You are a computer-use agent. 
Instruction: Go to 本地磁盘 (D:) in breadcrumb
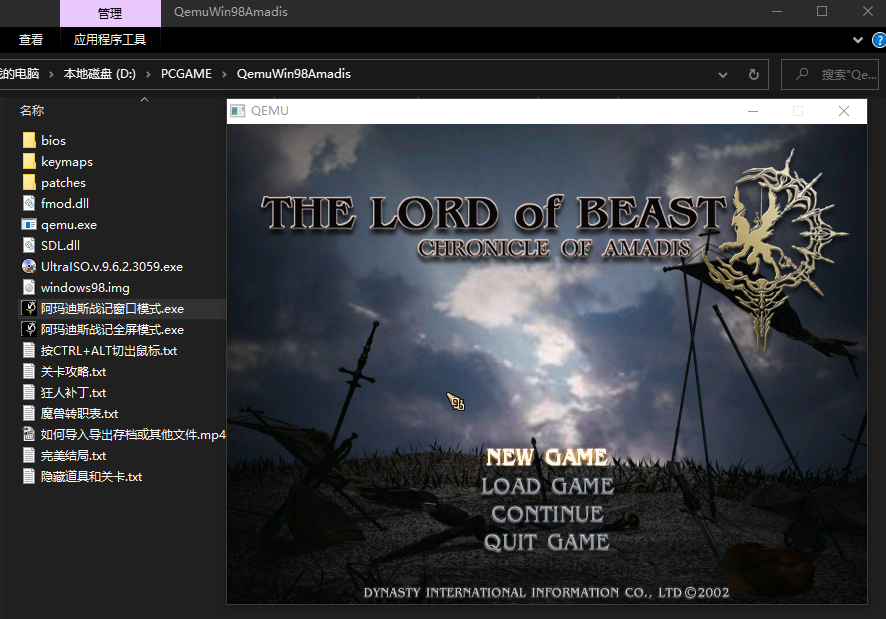[x=99, y=74]
